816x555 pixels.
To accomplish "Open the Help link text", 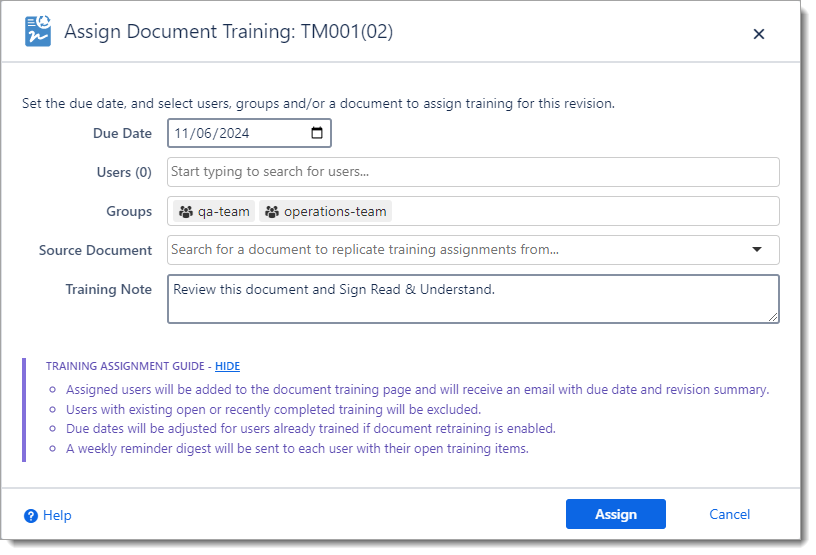I will tap(57, 516).
